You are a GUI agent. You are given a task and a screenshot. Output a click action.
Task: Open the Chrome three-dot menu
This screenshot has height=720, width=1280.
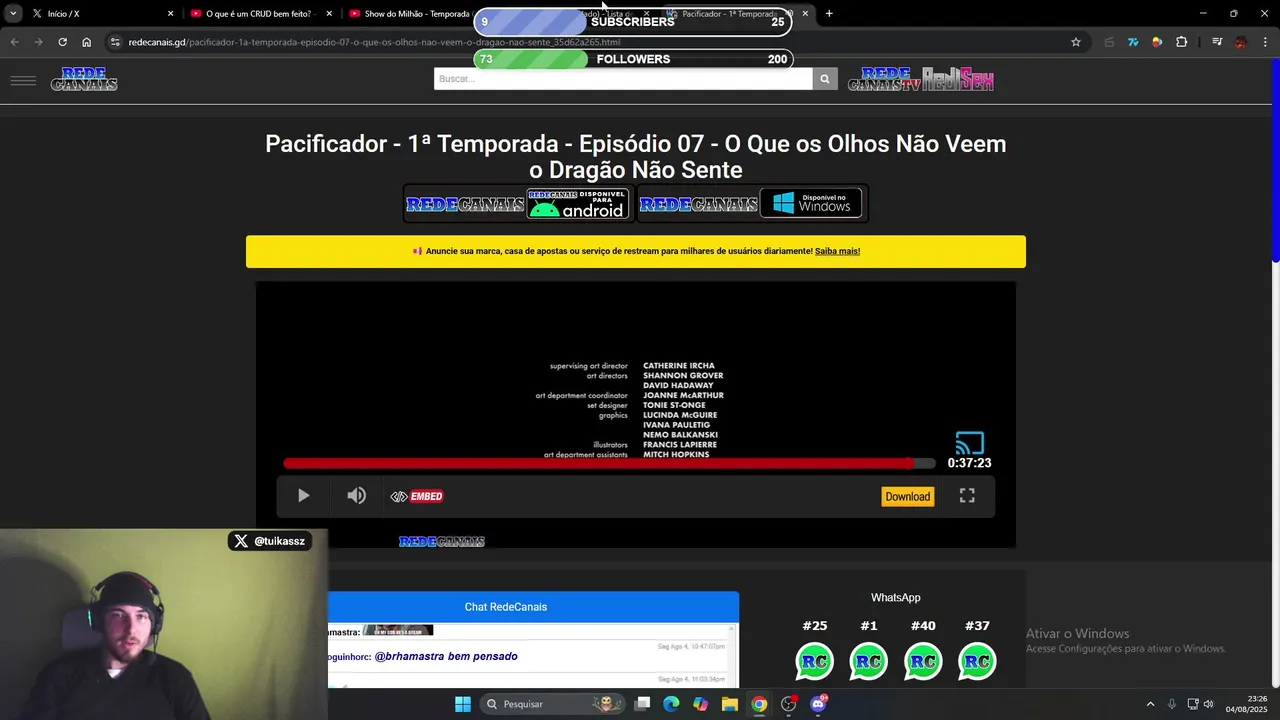point(1265,42)
